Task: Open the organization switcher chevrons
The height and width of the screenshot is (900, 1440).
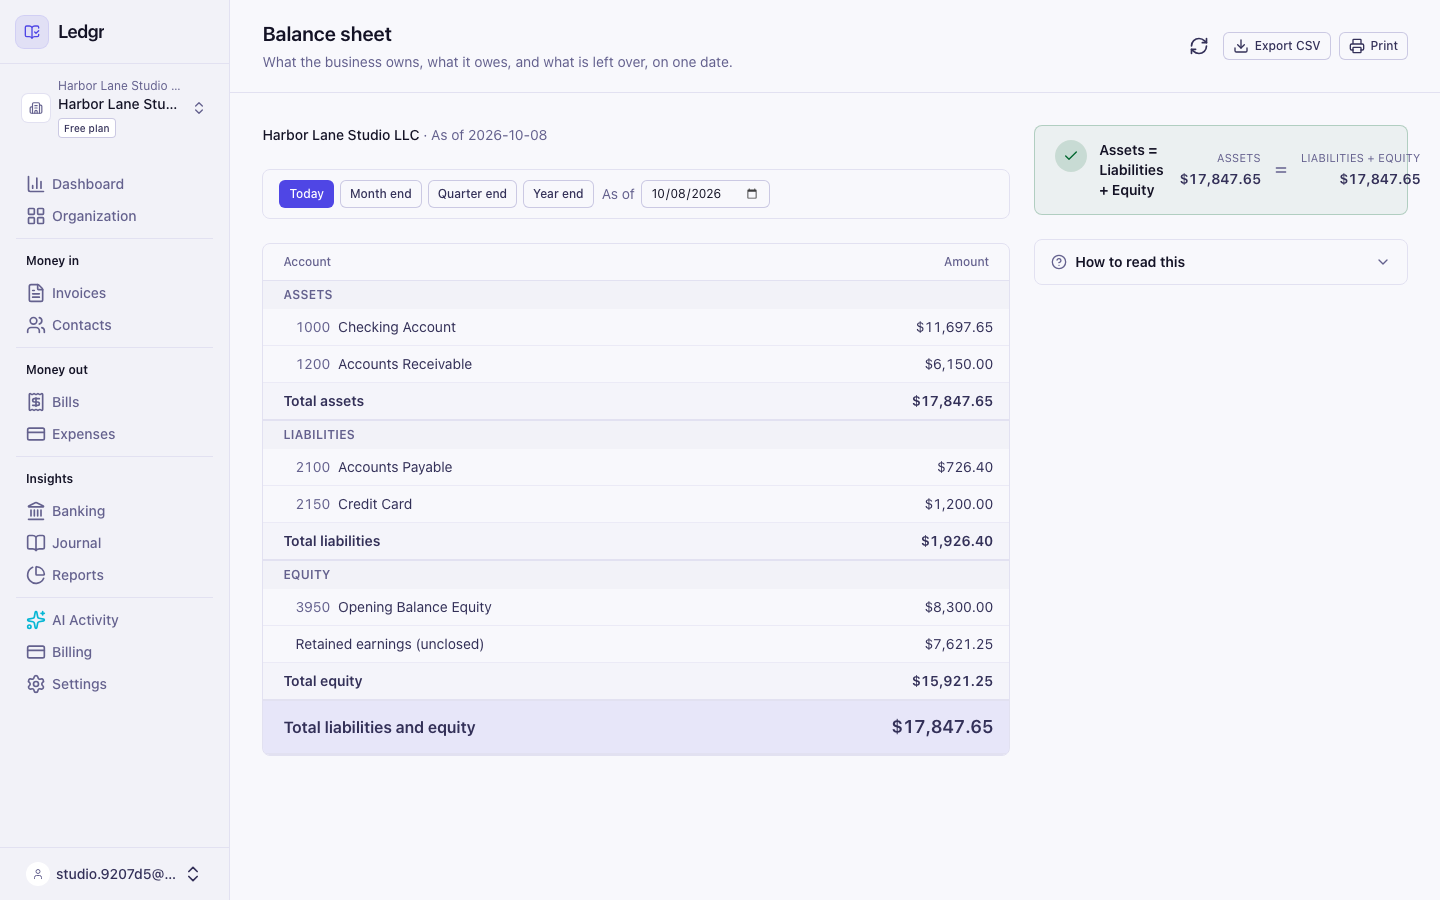Action: click(199, 108)
